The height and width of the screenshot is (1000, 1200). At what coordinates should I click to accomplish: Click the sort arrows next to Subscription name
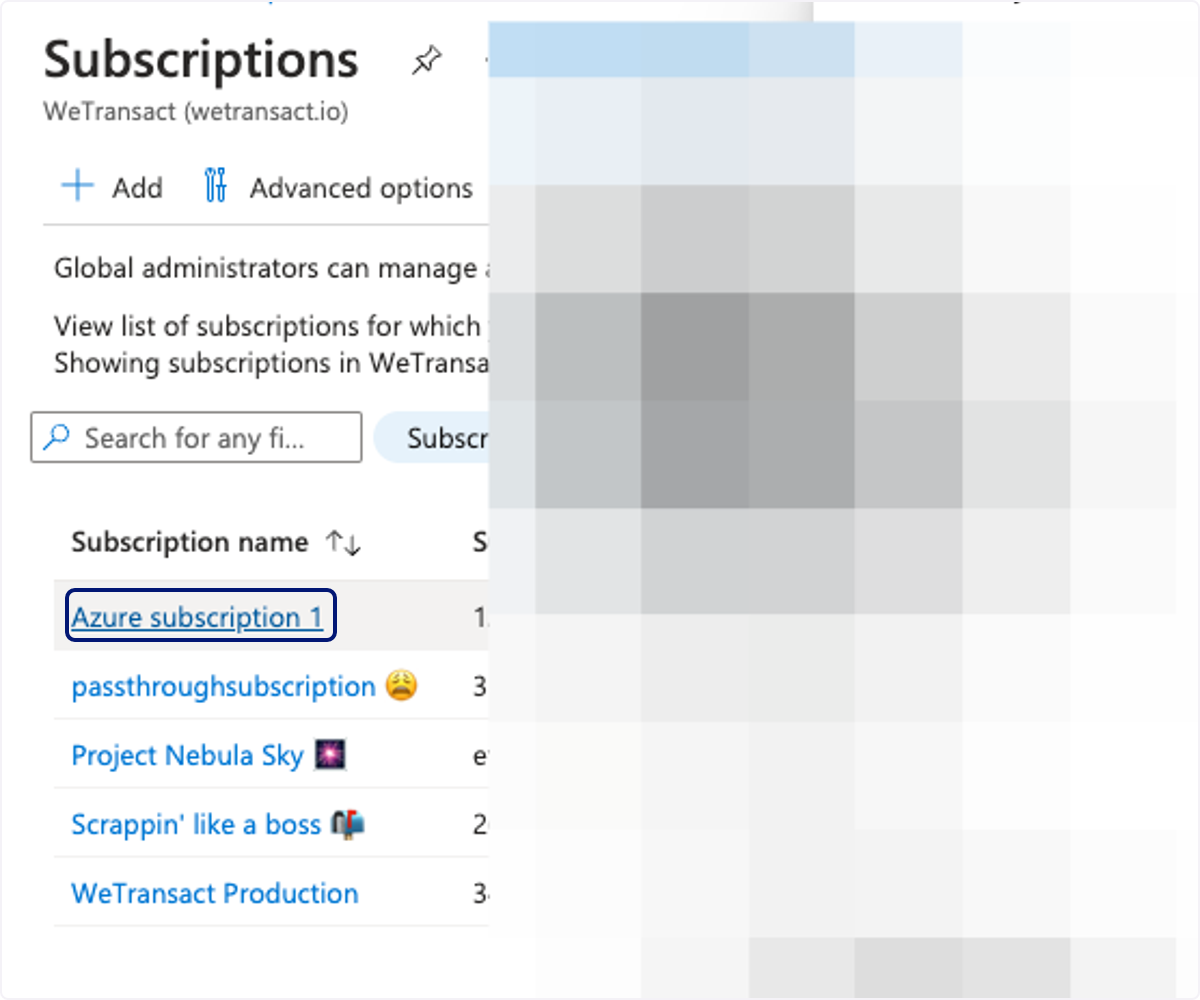click(342, 543)
